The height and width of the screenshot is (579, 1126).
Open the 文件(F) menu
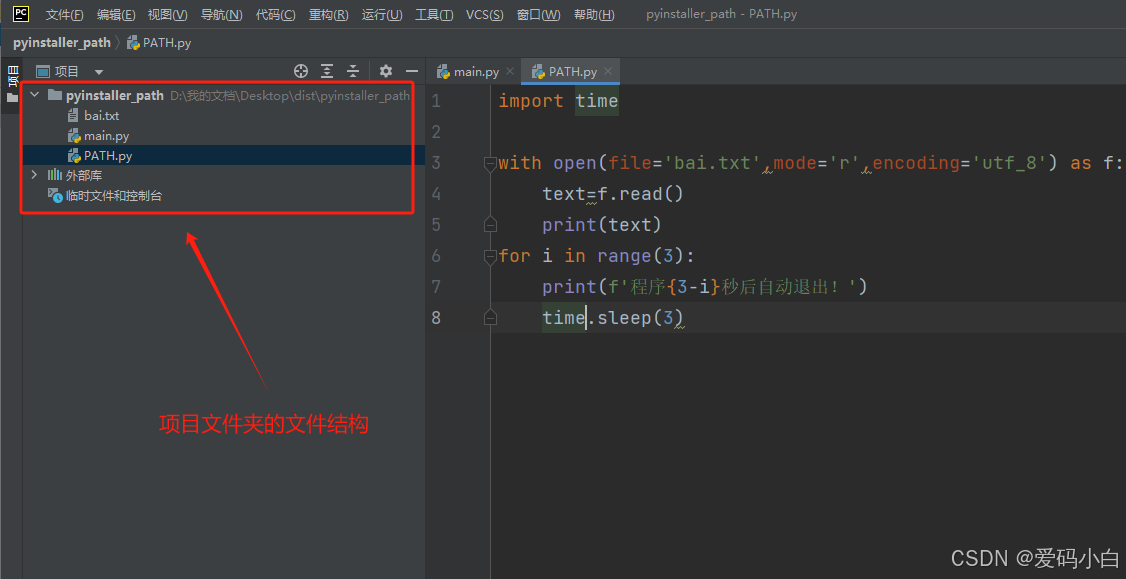coord(65,14)
